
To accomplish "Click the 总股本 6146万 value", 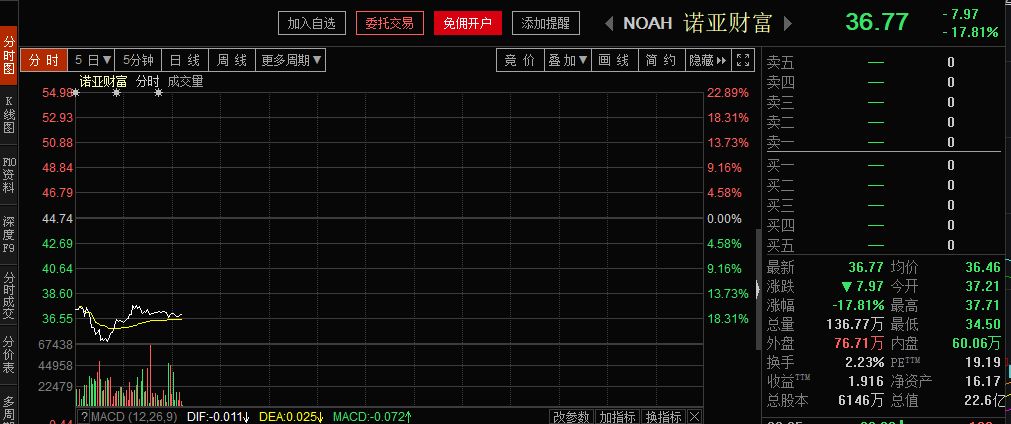I will point(861,401).
